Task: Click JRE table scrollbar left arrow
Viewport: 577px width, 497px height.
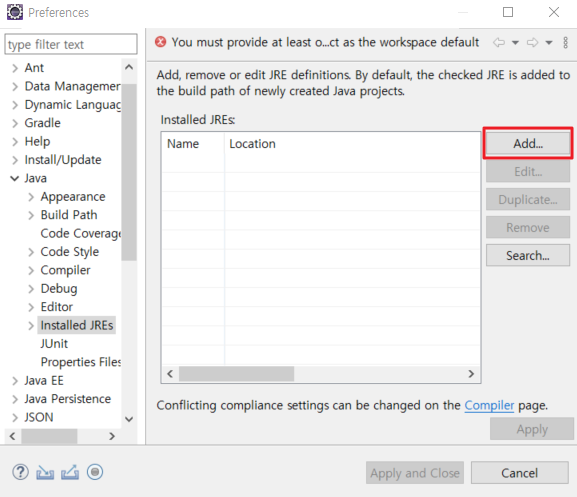Action: pos(170,374)
